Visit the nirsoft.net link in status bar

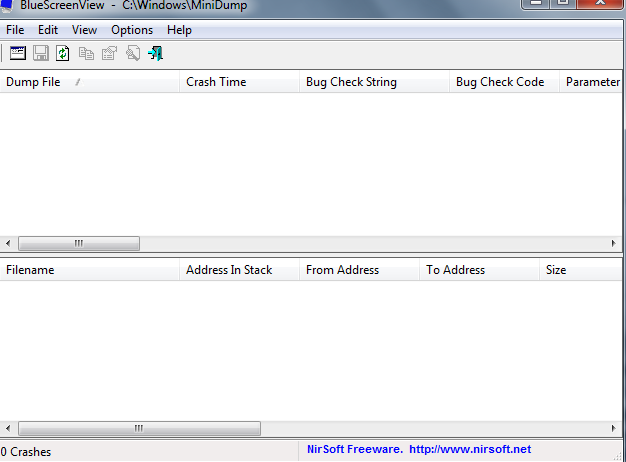470,449
